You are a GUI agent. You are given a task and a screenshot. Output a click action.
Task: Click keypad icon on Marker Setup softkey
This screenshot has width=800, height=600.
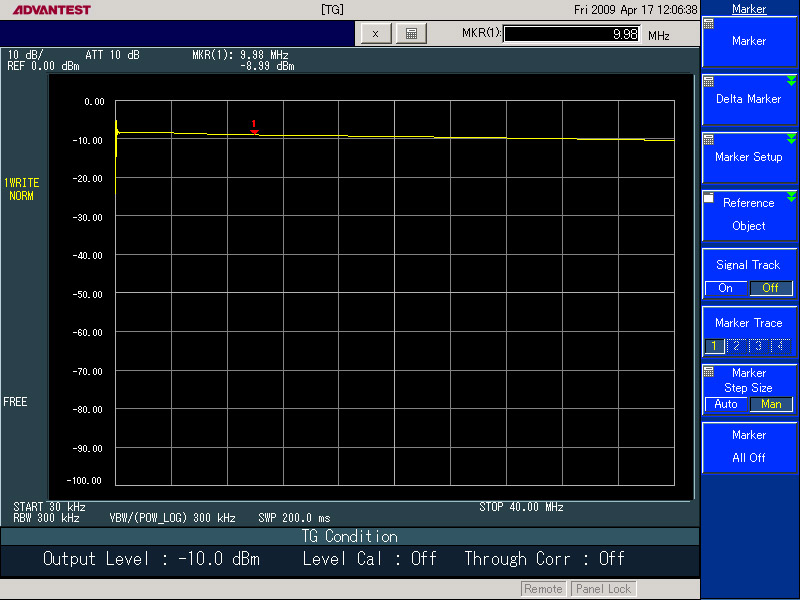coord(709,140)
